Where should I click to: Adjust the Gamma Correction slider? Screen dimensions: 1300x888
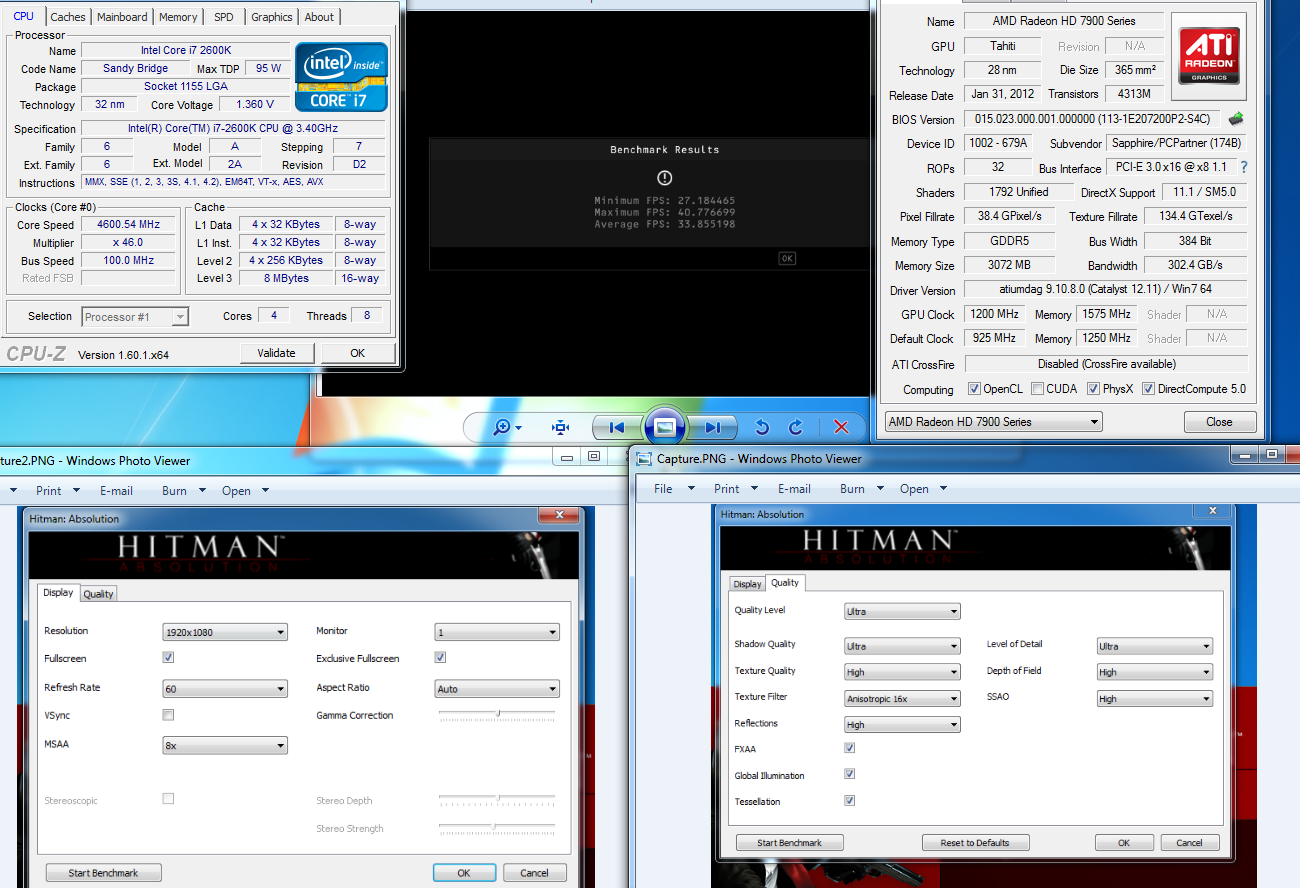click(x=497, y=714)
